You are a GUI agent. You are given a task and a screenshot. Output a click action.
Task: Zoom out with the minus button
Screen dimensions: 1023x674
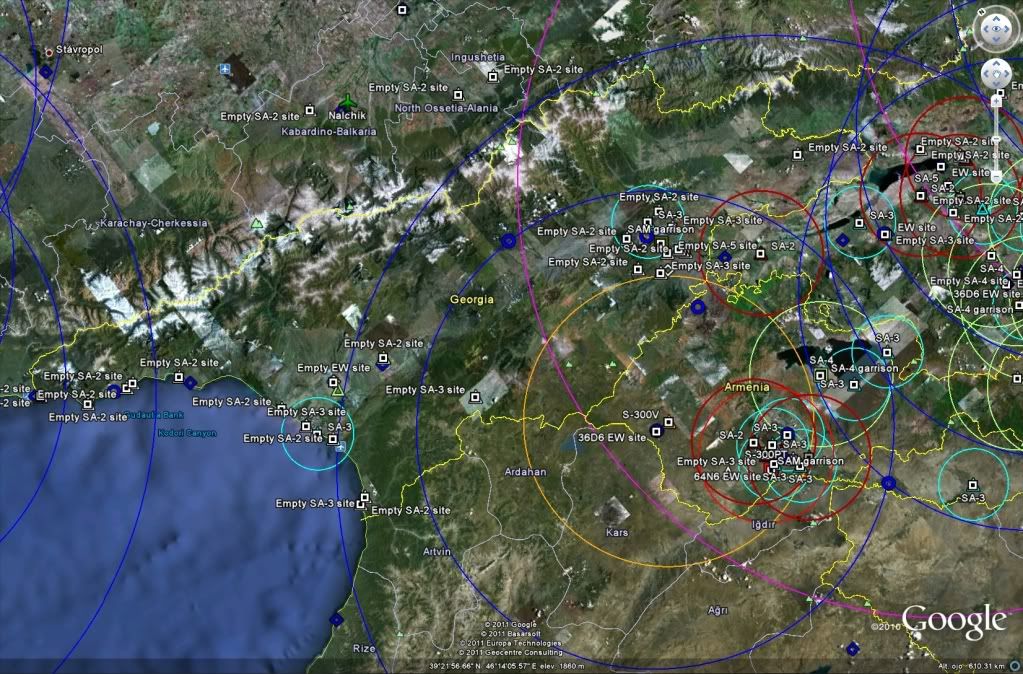996,176
